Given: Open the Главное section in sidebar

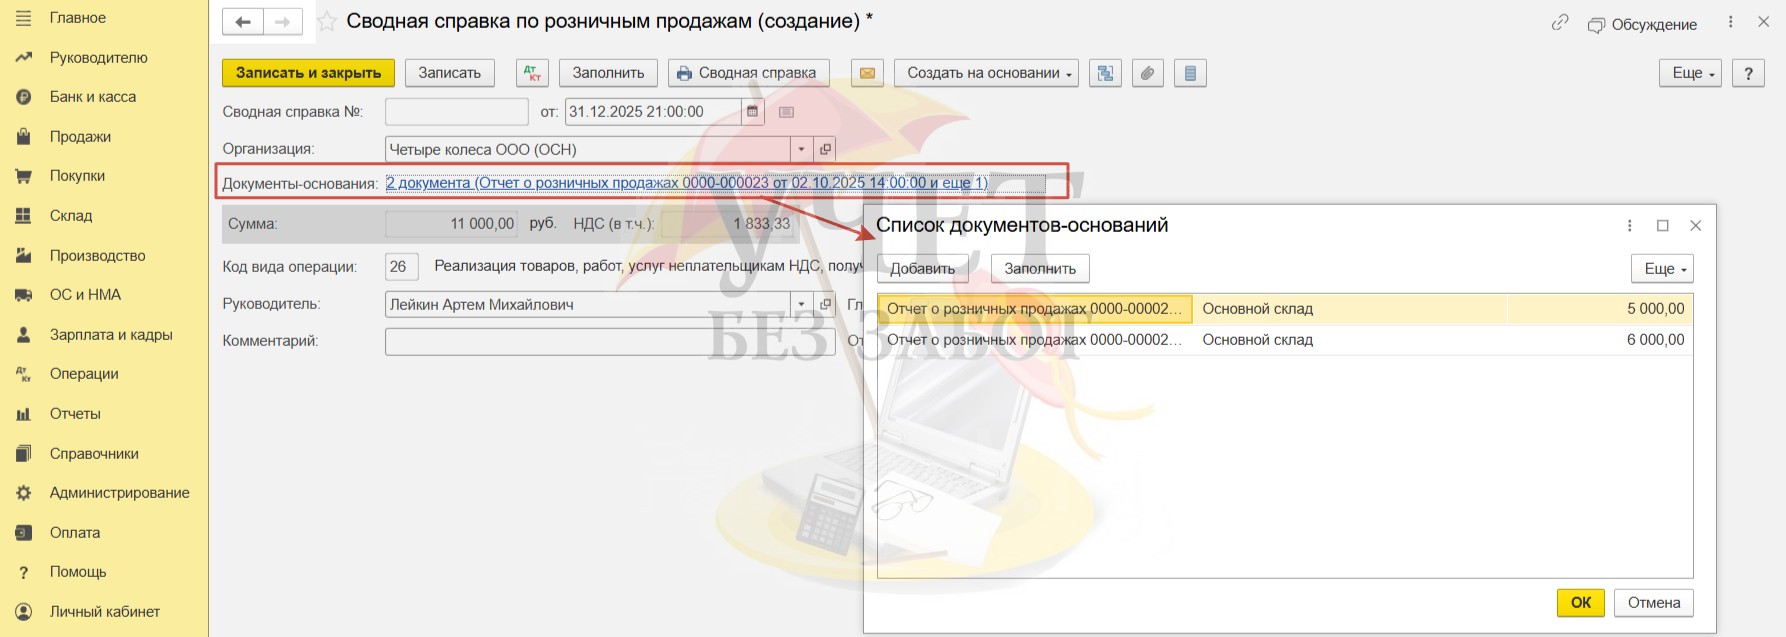Looking at the screenshot, I should (77, 18).
